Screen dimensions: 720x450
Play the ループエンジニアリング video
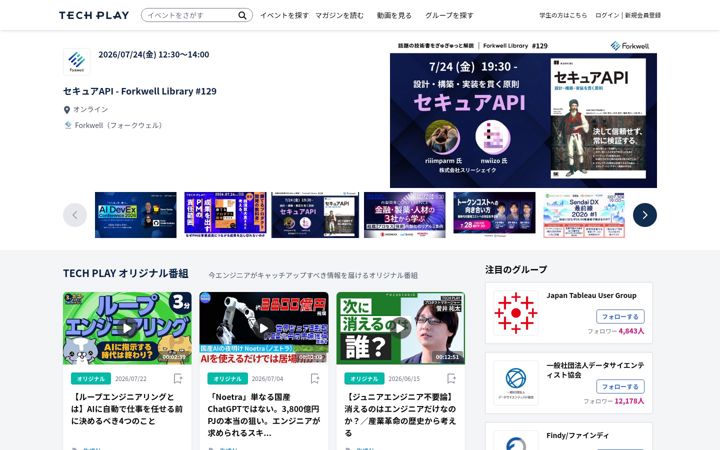[127, 328]
